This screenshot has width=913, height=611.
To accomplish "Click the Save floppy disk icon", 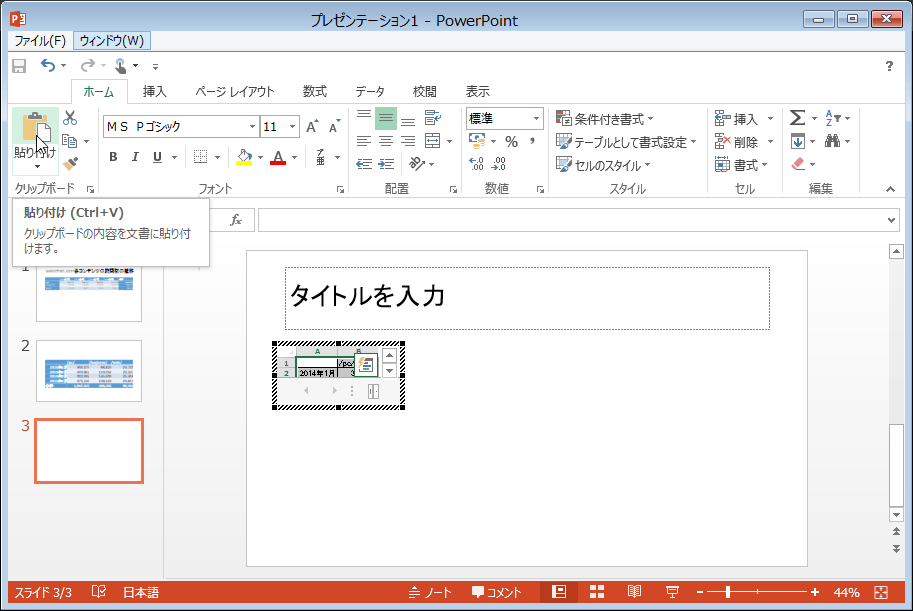I will [19, 66].
